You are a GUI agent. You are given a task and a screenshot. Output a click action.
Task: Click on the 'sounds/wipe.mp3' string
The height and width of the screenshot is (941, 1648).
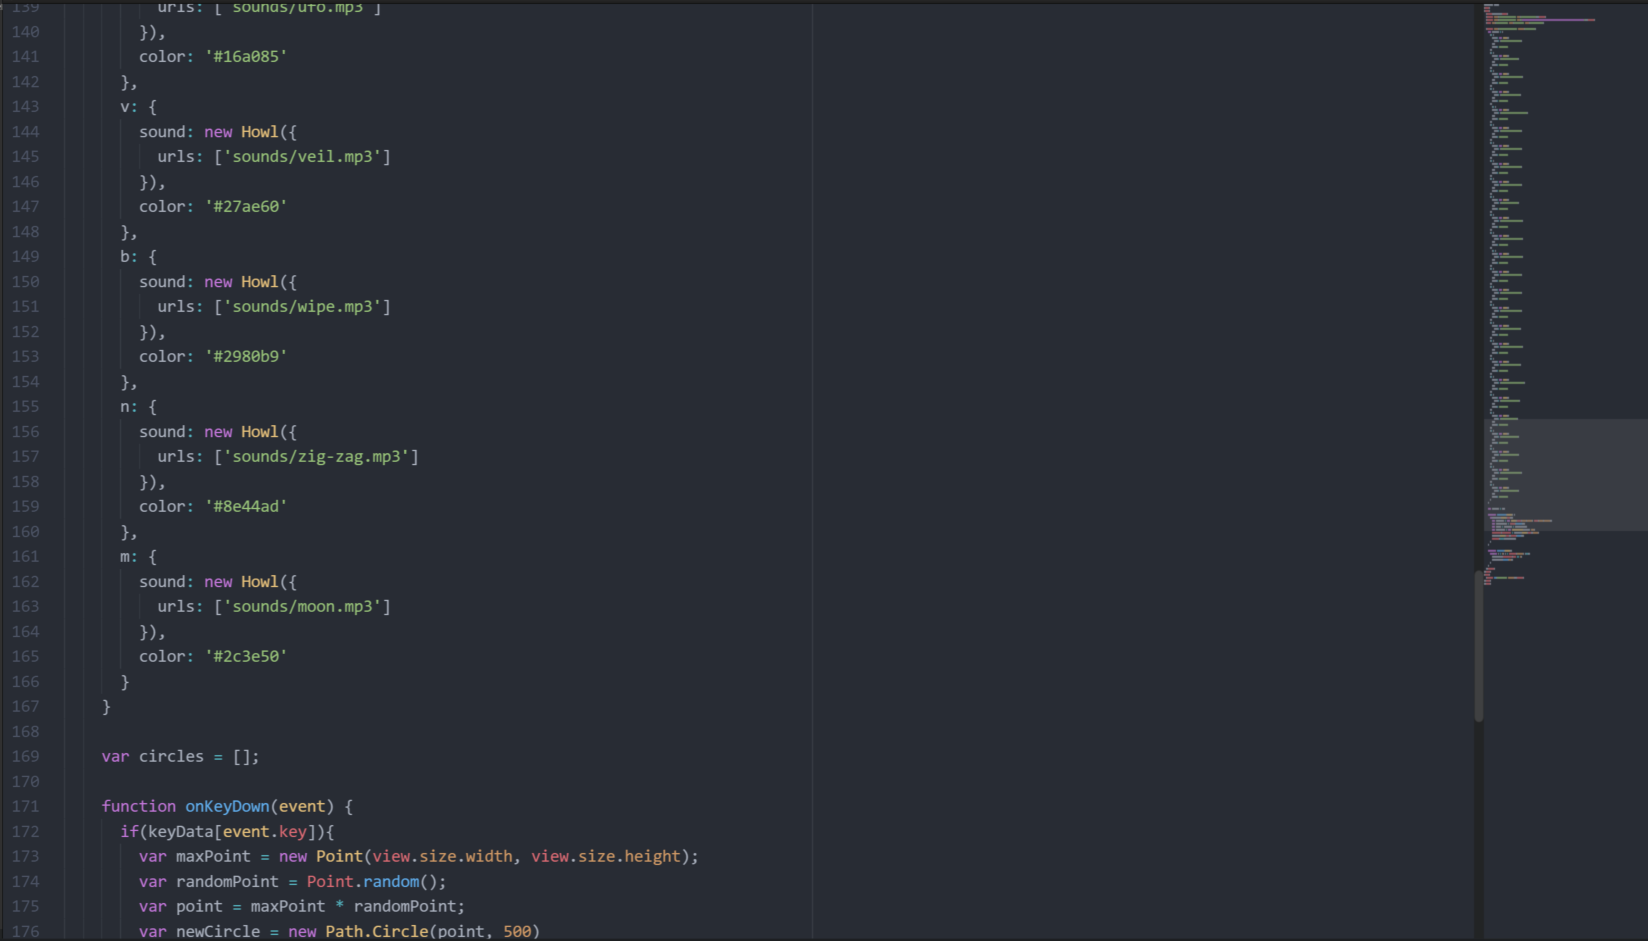[302, 307]
